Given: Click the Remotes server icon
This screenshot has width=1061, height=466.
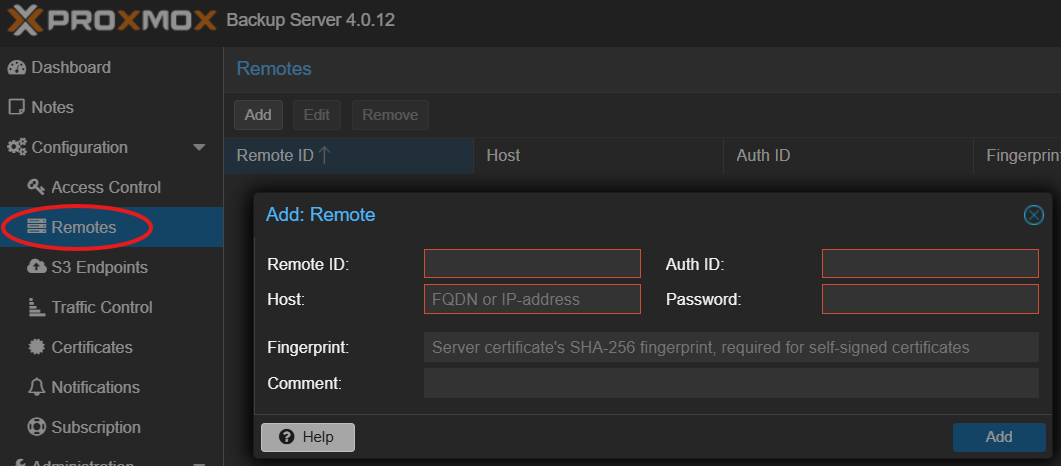Looking at the screenshot, I should click(37, 227).
